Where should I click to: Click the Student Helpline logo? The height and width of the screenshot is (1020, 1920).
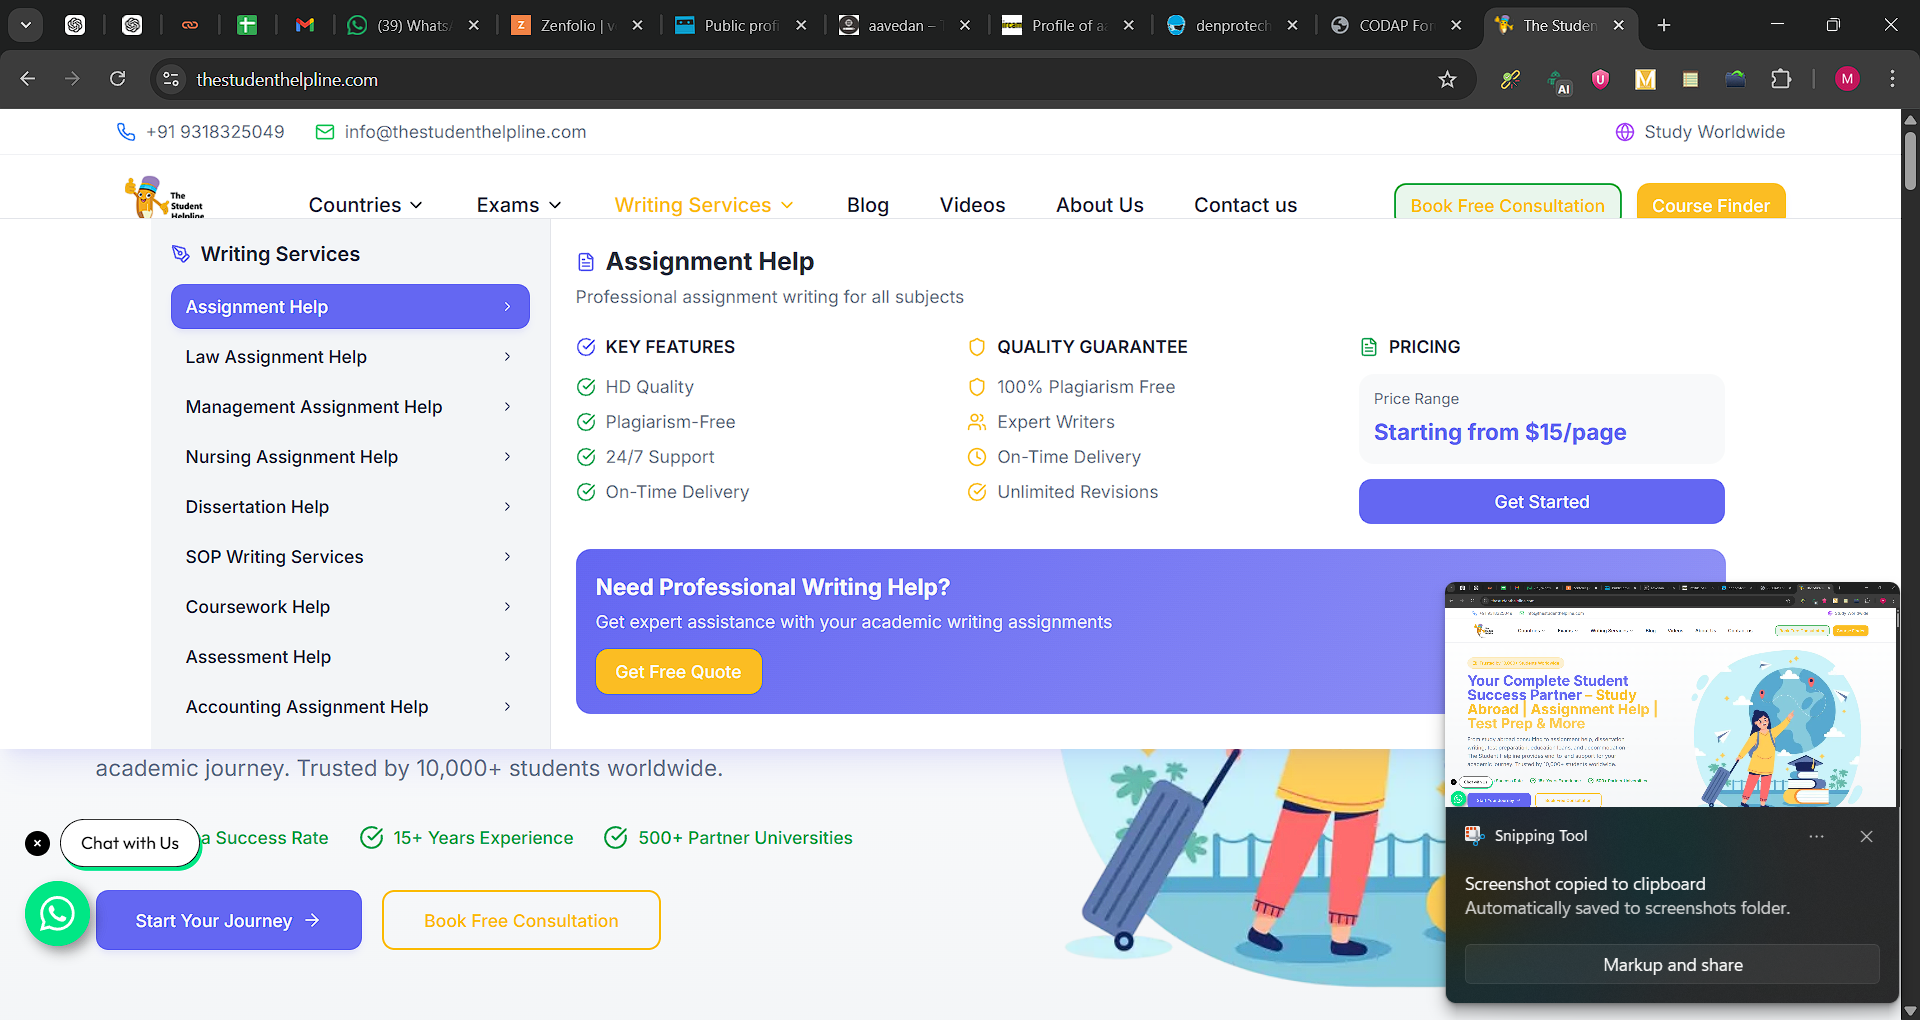click(x=164, y=198)
